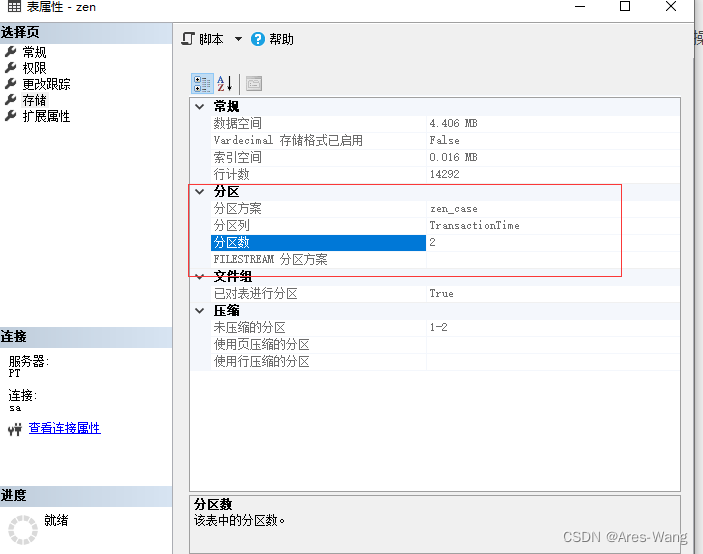This screenshot has width=703, height=554.
Task: Switch to categorized property view
Action: point(202,84)
